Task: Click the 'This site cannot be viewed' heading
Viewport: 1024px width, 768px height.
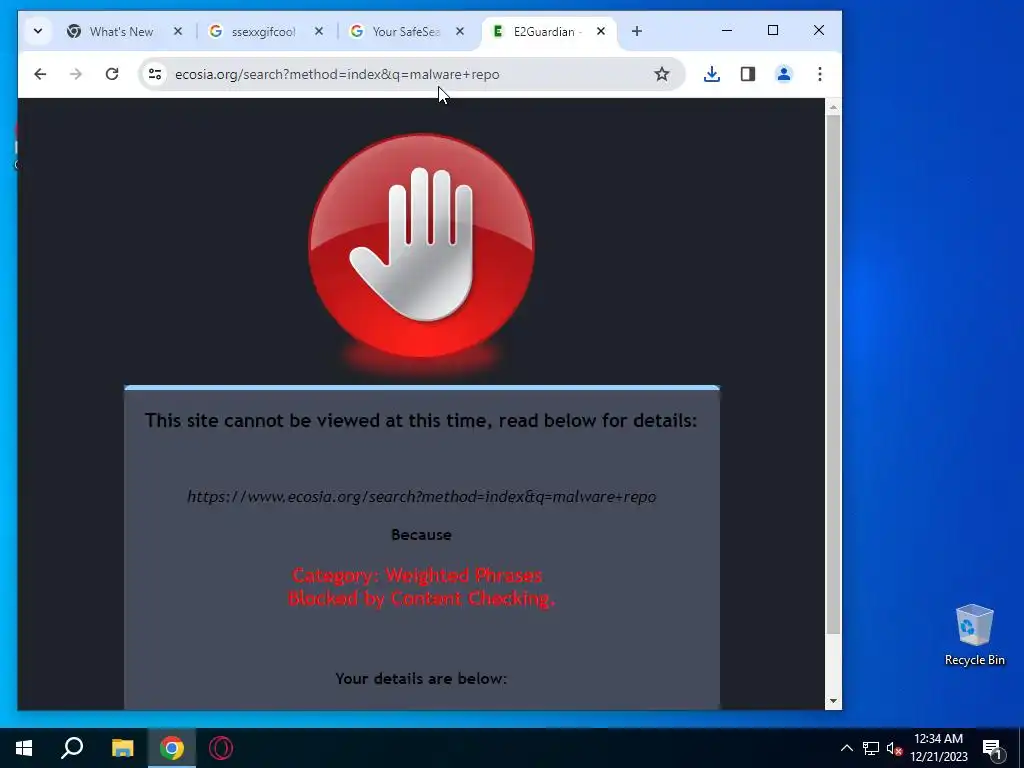Action: [421, 420]
